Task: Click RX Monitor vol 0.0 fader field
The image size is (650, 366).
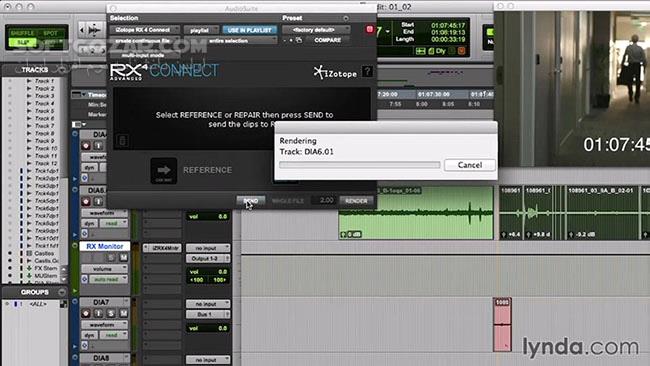Action: point(208,272)
